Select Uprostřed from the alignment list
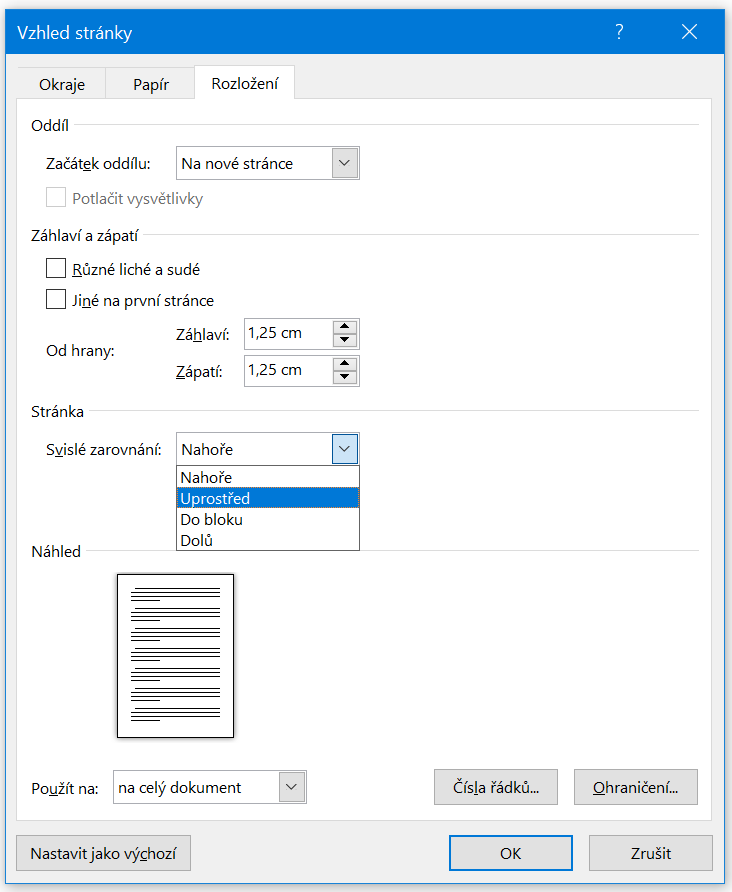Viewport: 732px width, 892px height. click(267, 498)
